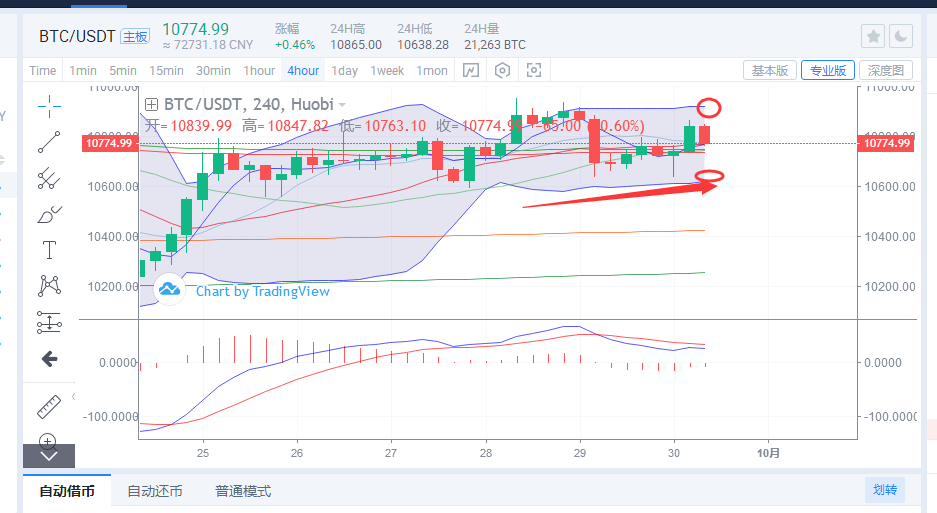This screenshot has width=937, height=513.
Task: Select the brush drawing tool
Action: click(x=49, y=214)
